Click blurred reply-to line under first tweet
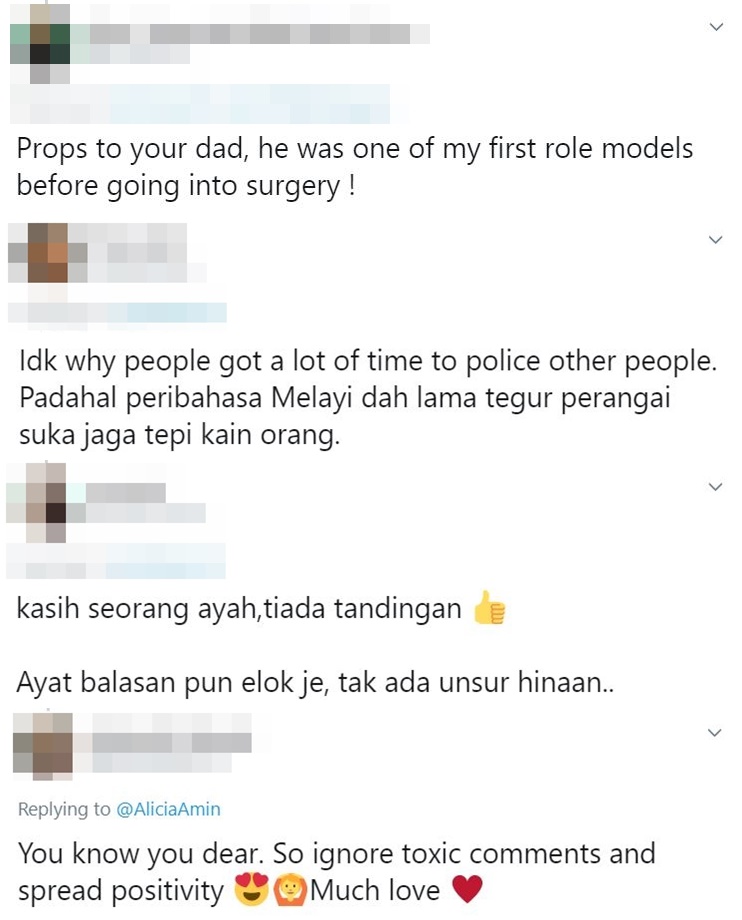The height and width of the screenshot is (920, 742). tap(200, 104)
